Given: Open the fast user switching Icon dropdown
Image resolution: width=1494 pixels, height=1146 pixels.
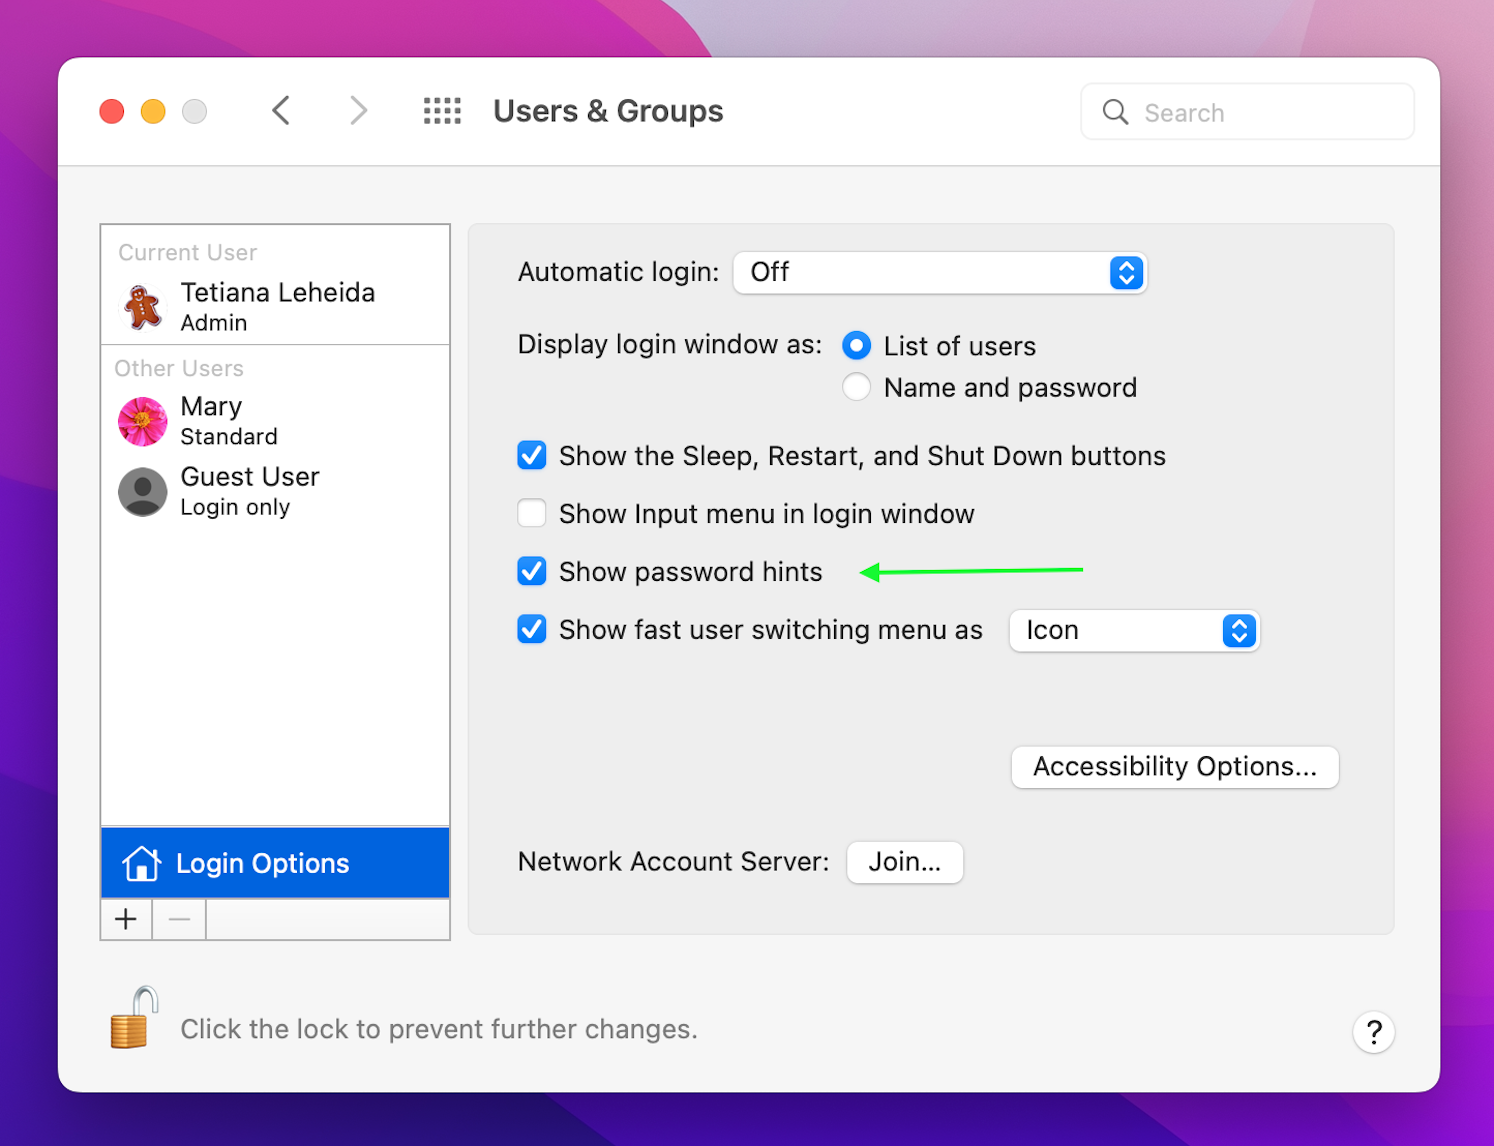Looking at the screenshot, I should click(x=1134, y=630).
